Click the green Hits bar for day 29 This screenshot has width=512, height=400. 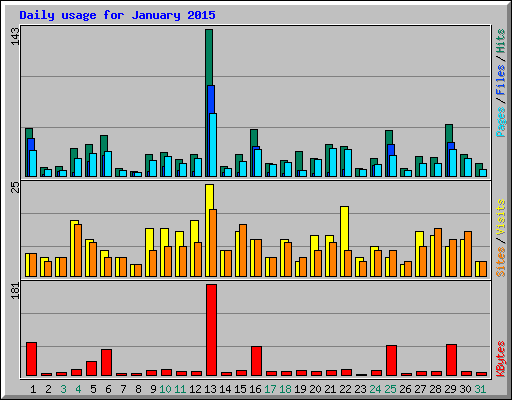(x=449, y=133)
